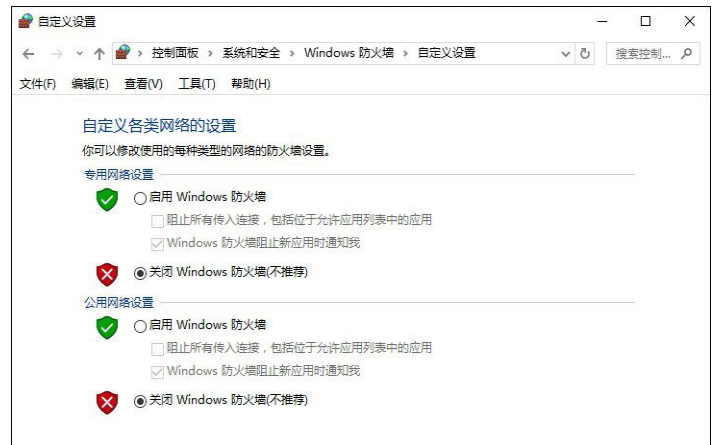Click the forward navigation arrow
Viewport: 719px width, 445px height.
click(x=56, y=53)
